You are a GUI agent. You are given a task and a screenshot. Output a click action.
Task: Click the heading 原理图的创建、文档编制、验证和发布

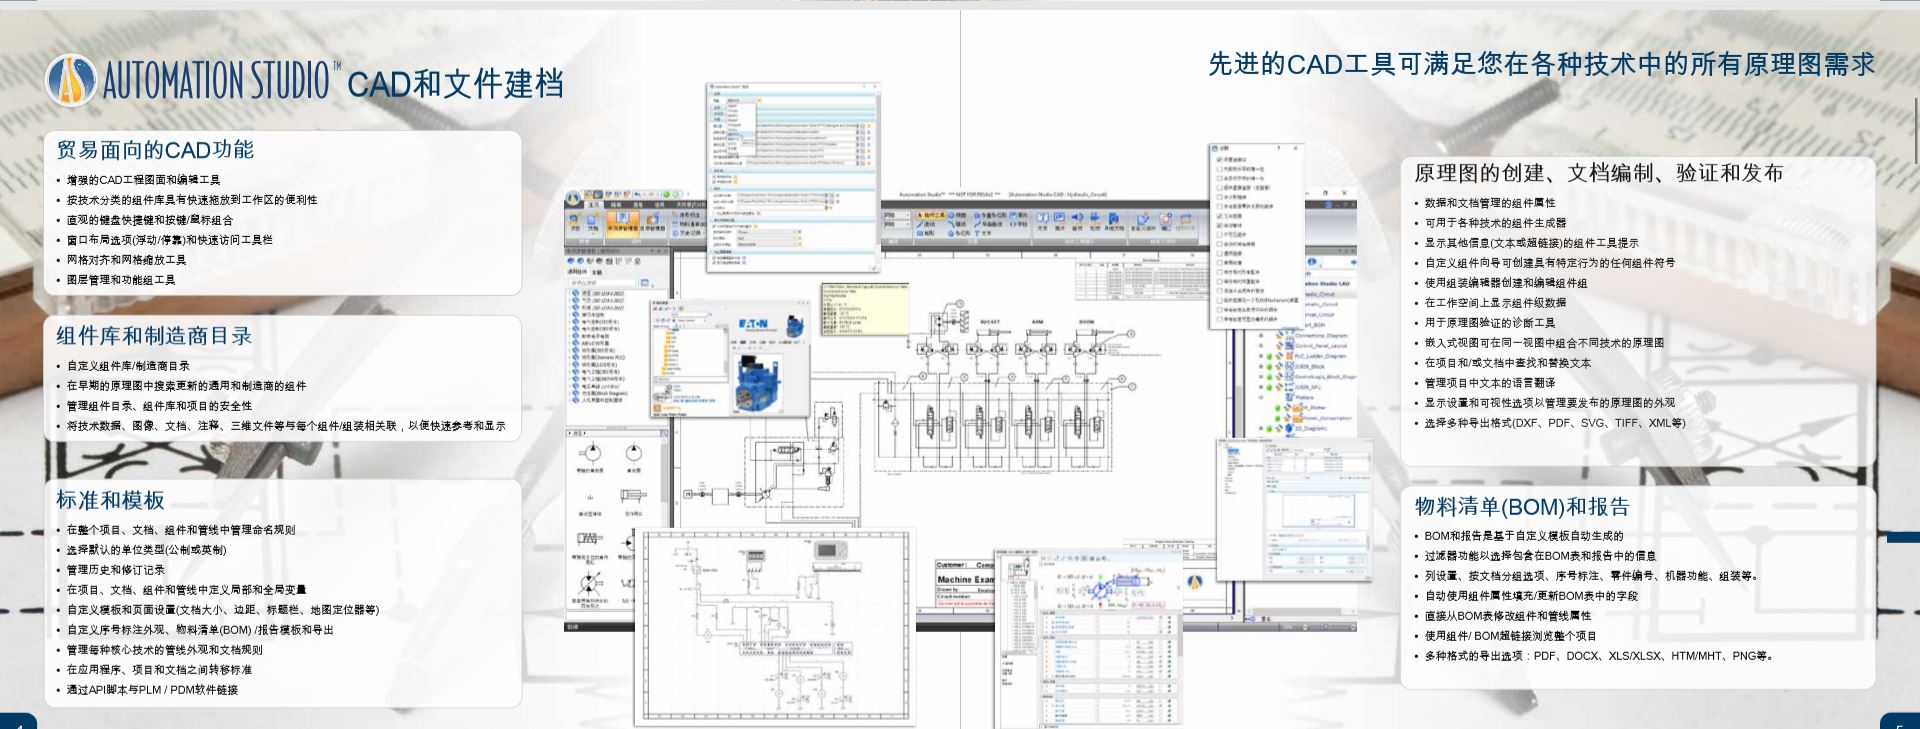tap(1599, 173)
